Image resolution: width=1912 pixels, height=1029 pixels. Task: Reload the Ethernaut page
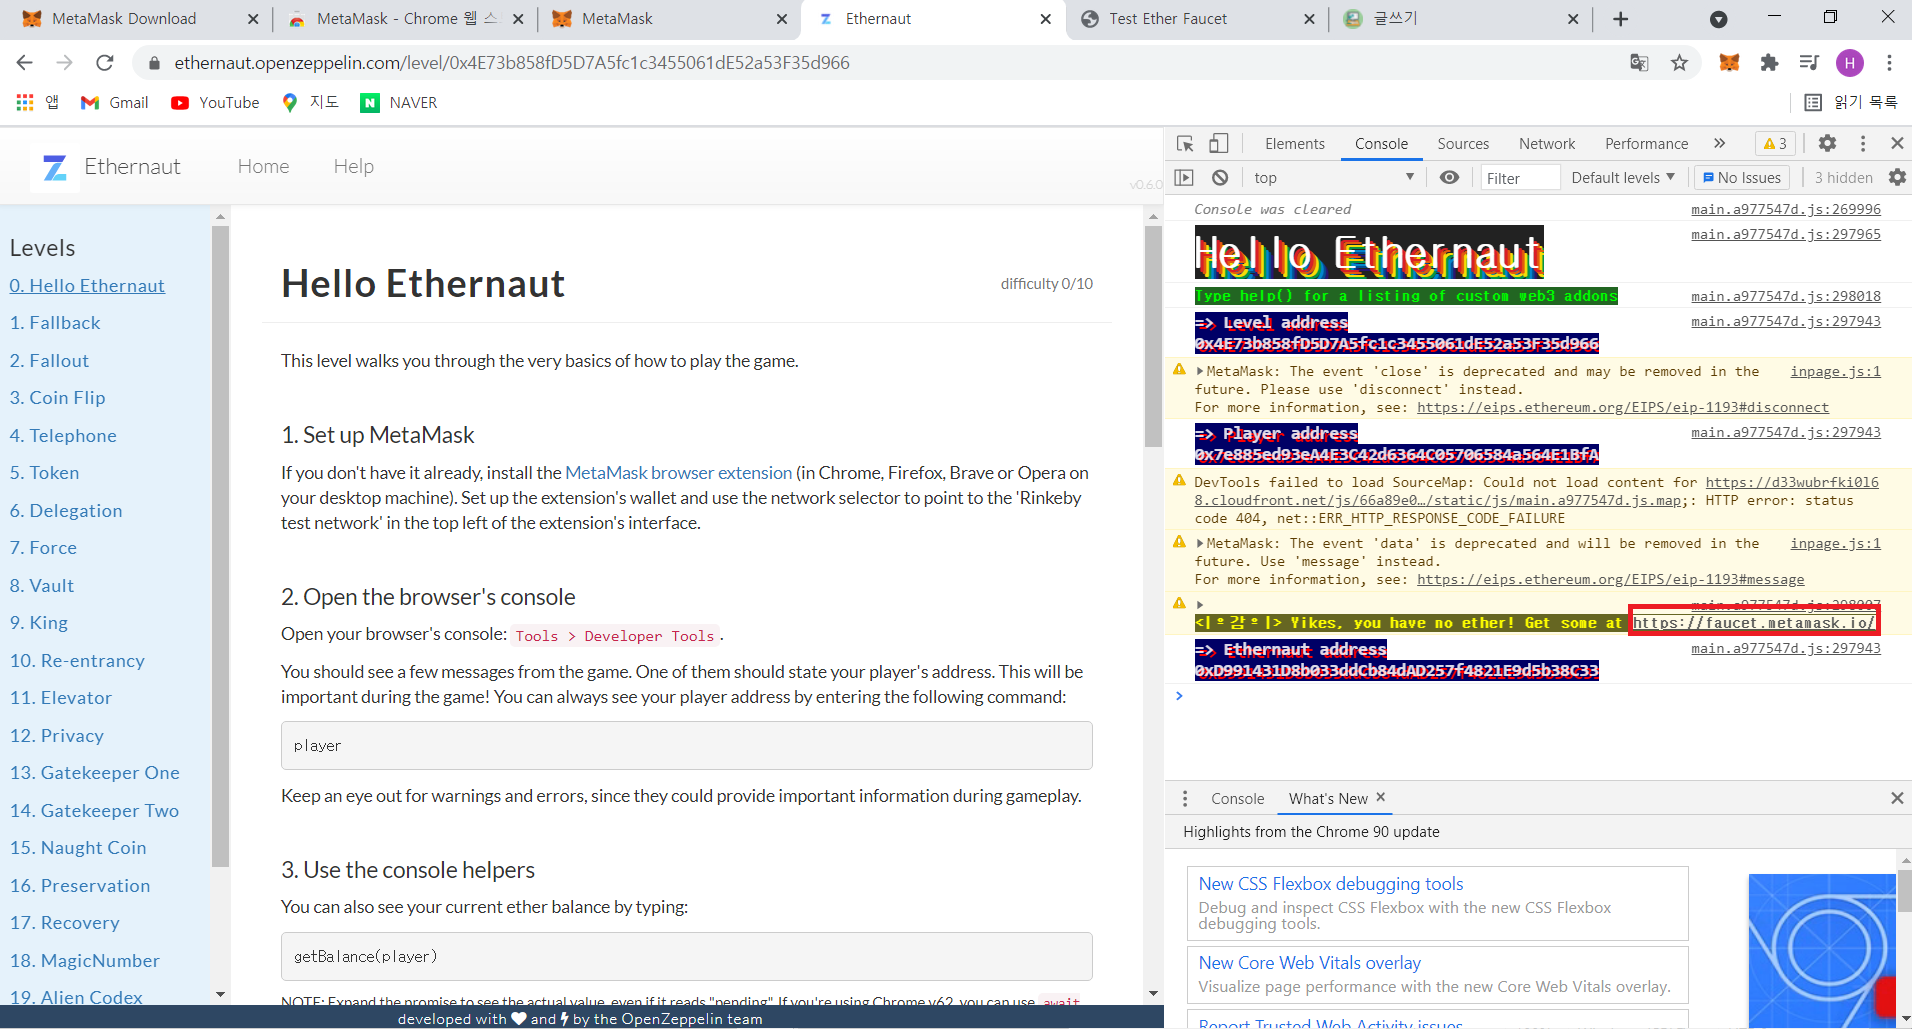coord(105,63)
